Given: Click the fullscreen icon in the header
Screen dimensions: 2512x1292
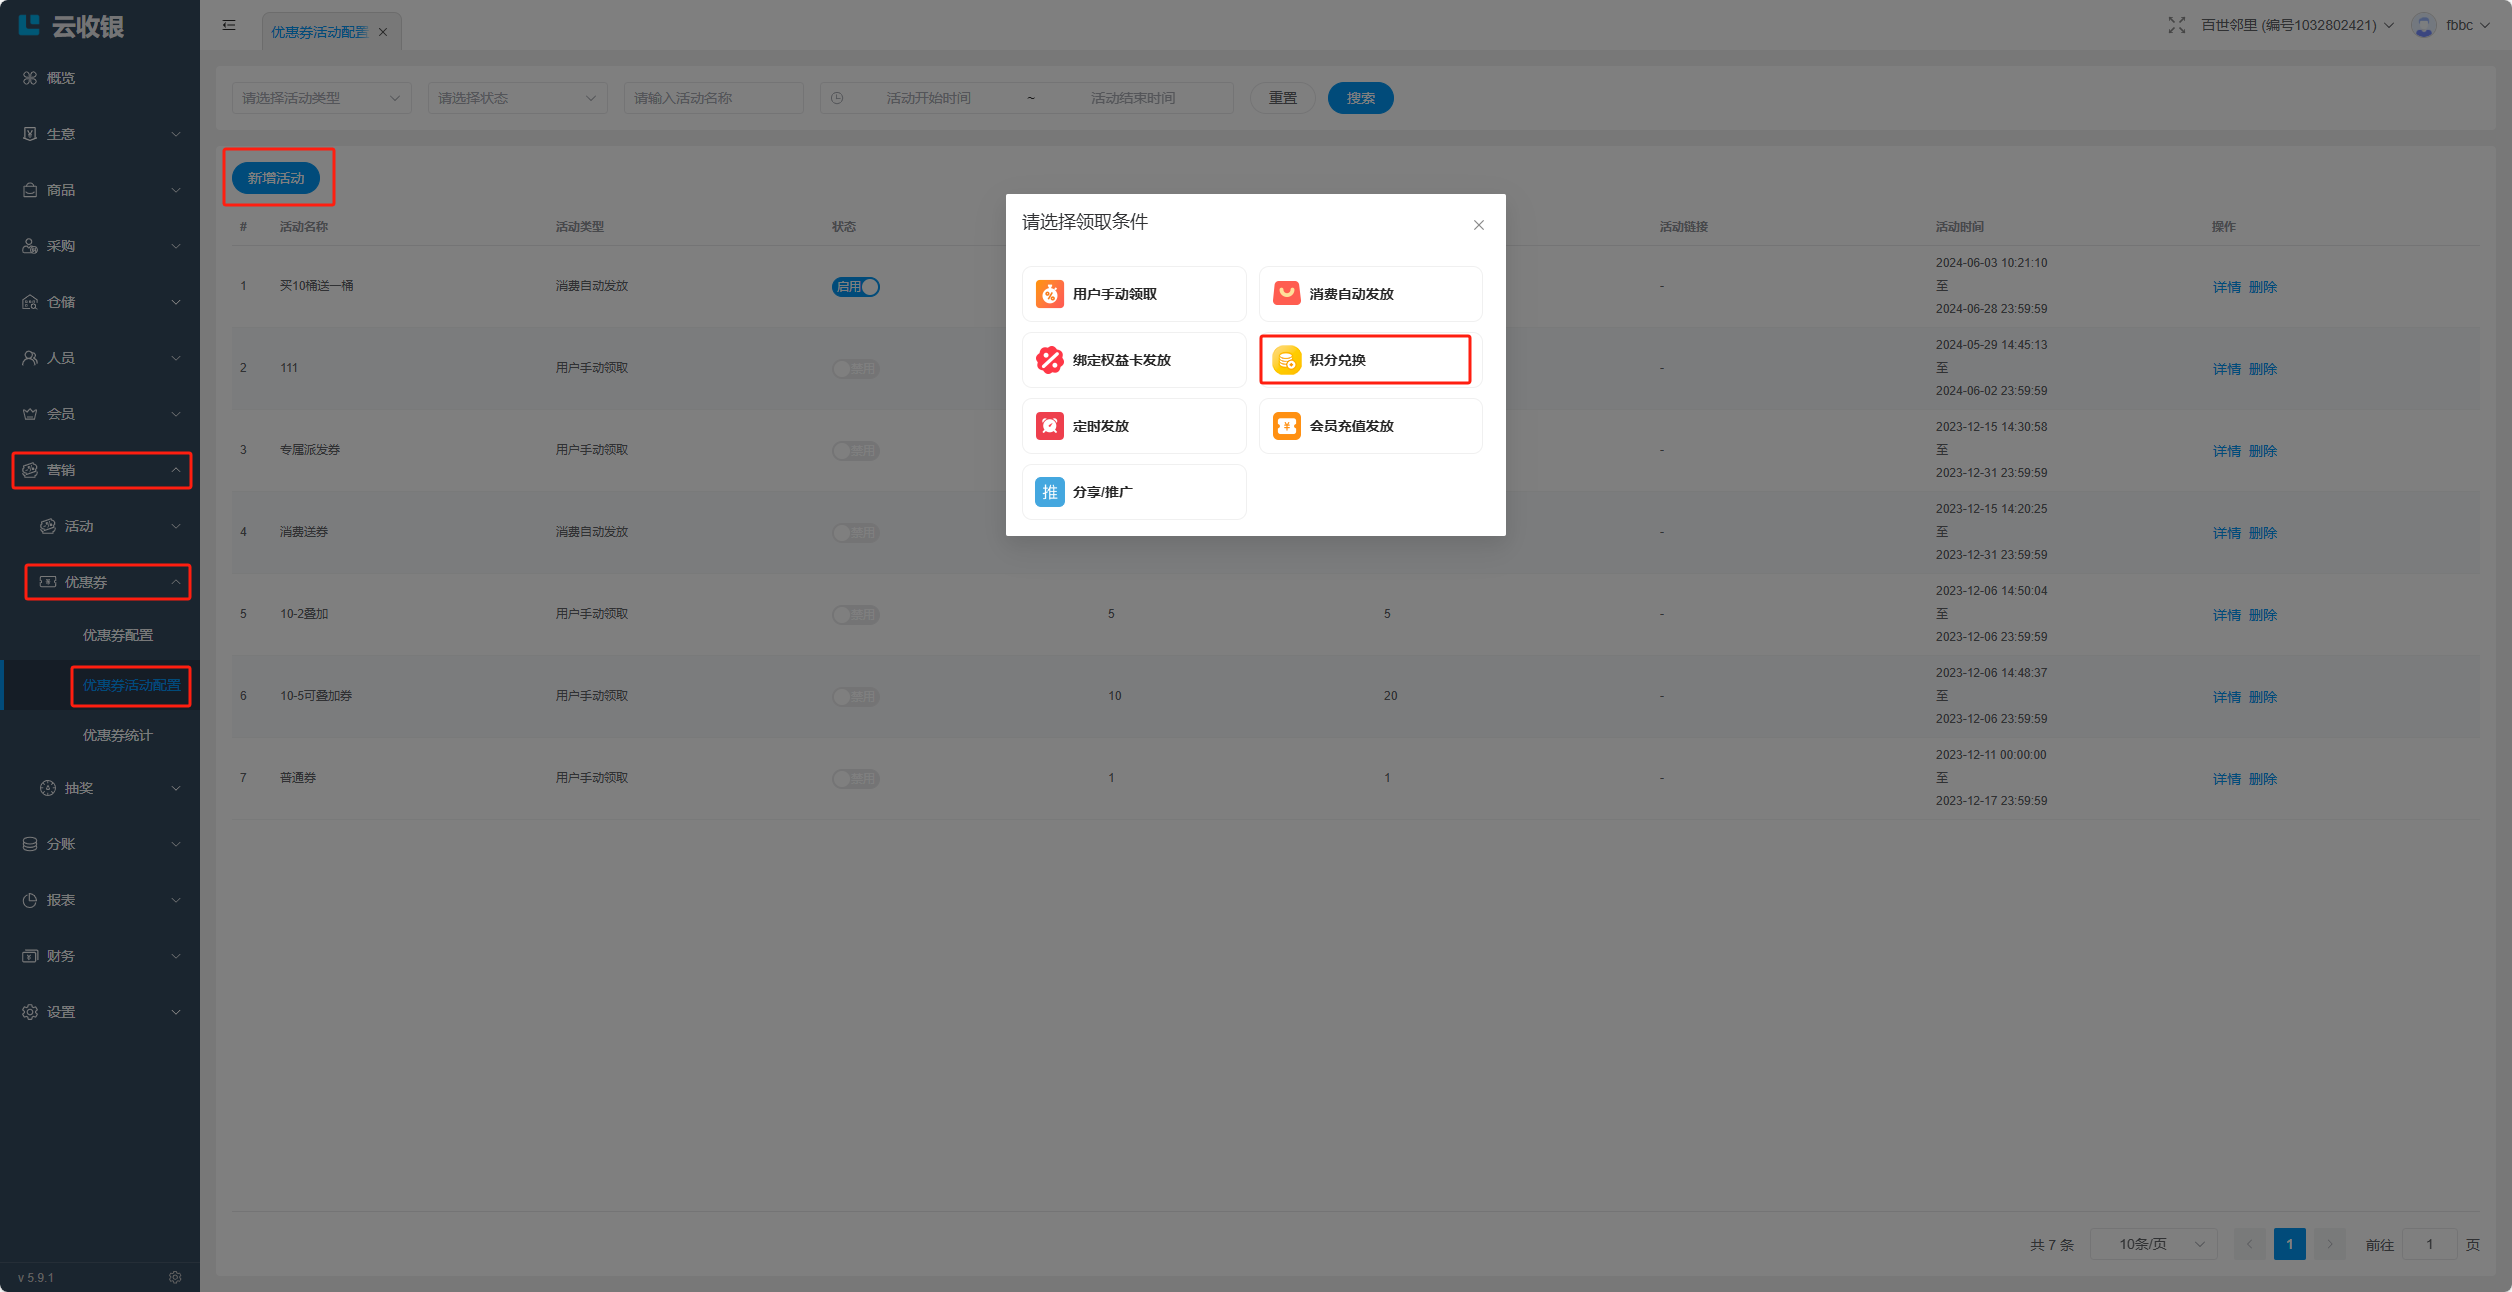Looking at the screenshot, I should [x=2176, y=25].
